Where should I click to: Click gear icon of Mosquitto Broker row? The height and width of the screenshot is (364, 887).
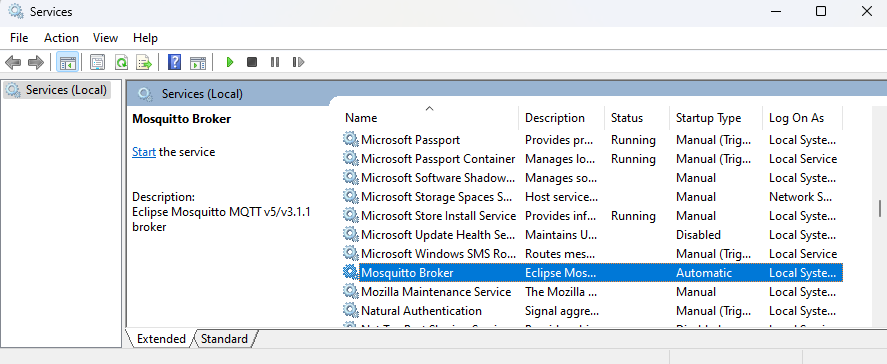pyautogui.click(x=351, y=272)
